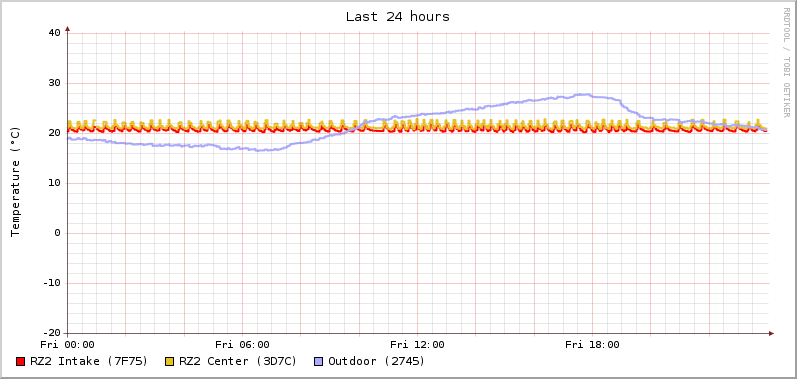This screenshot has width=797, height=379.
Task: Click the Fri 06:00 time axis label
Action: tap(242, 345)
